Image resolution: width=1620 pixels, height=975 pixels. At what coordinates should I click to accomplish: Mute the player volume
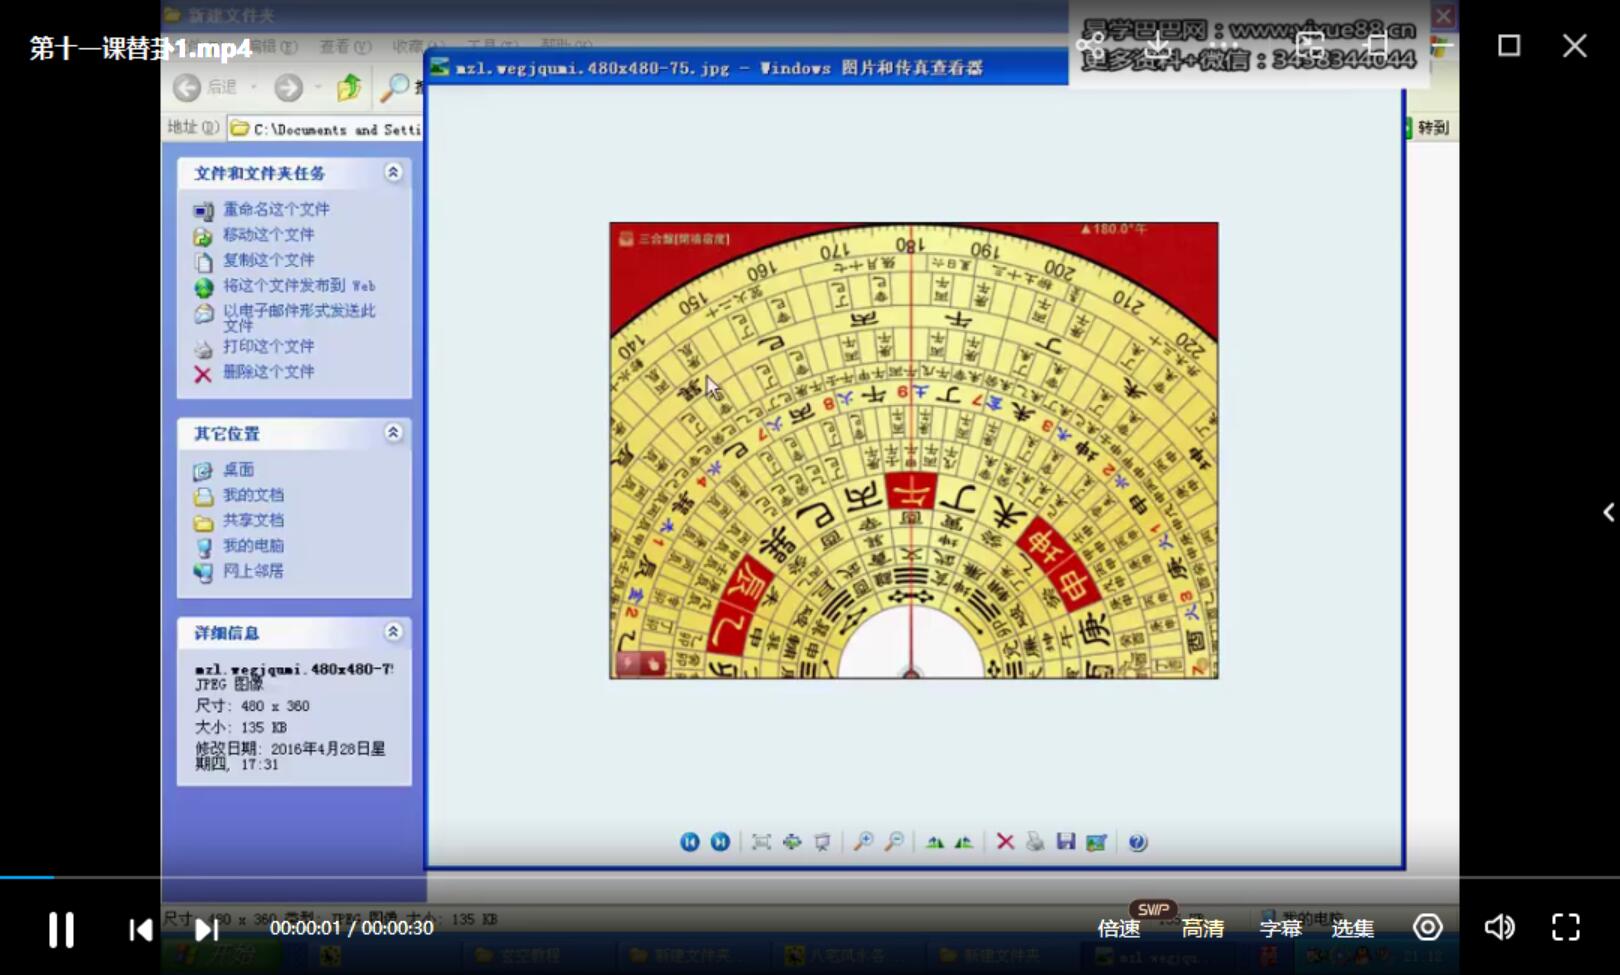[x=1498, y=928]
